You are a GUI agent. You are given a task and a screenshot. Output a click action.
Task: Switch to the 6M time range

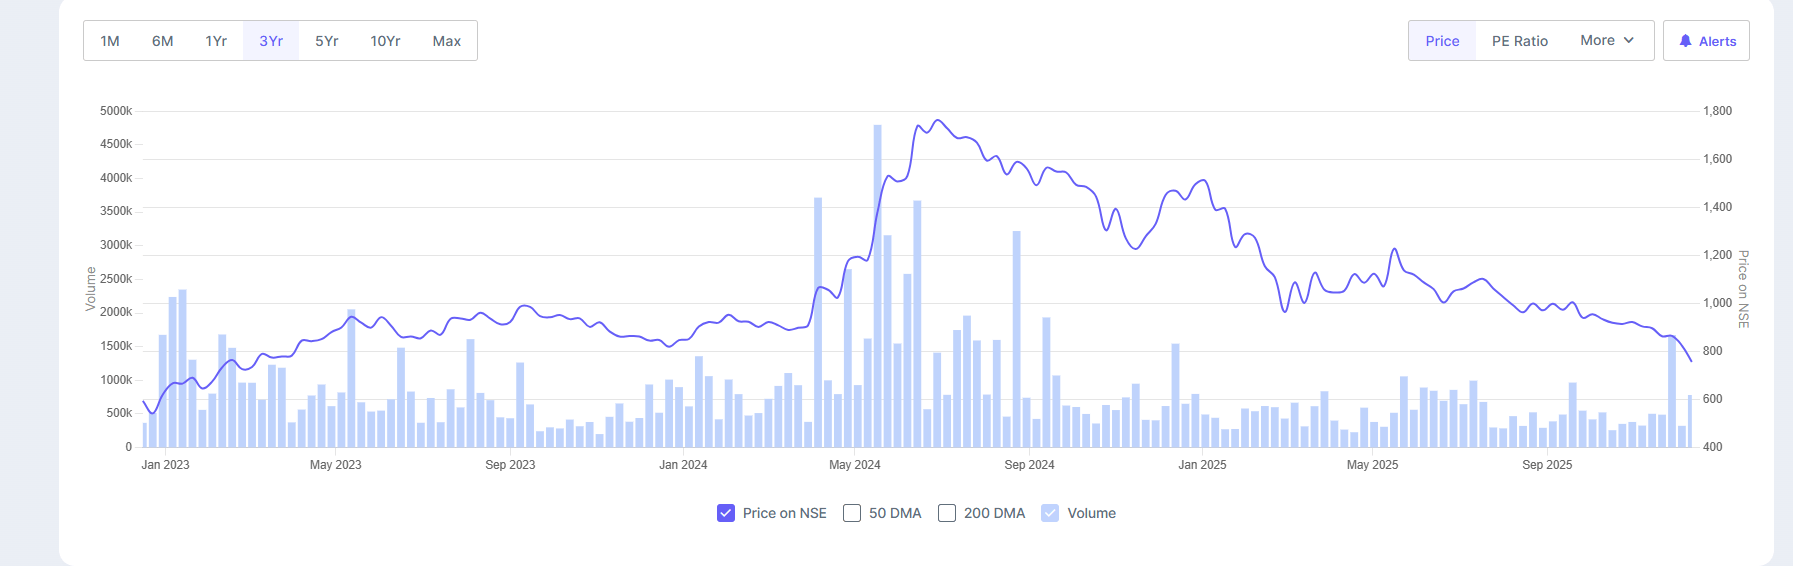pos(163,41)
